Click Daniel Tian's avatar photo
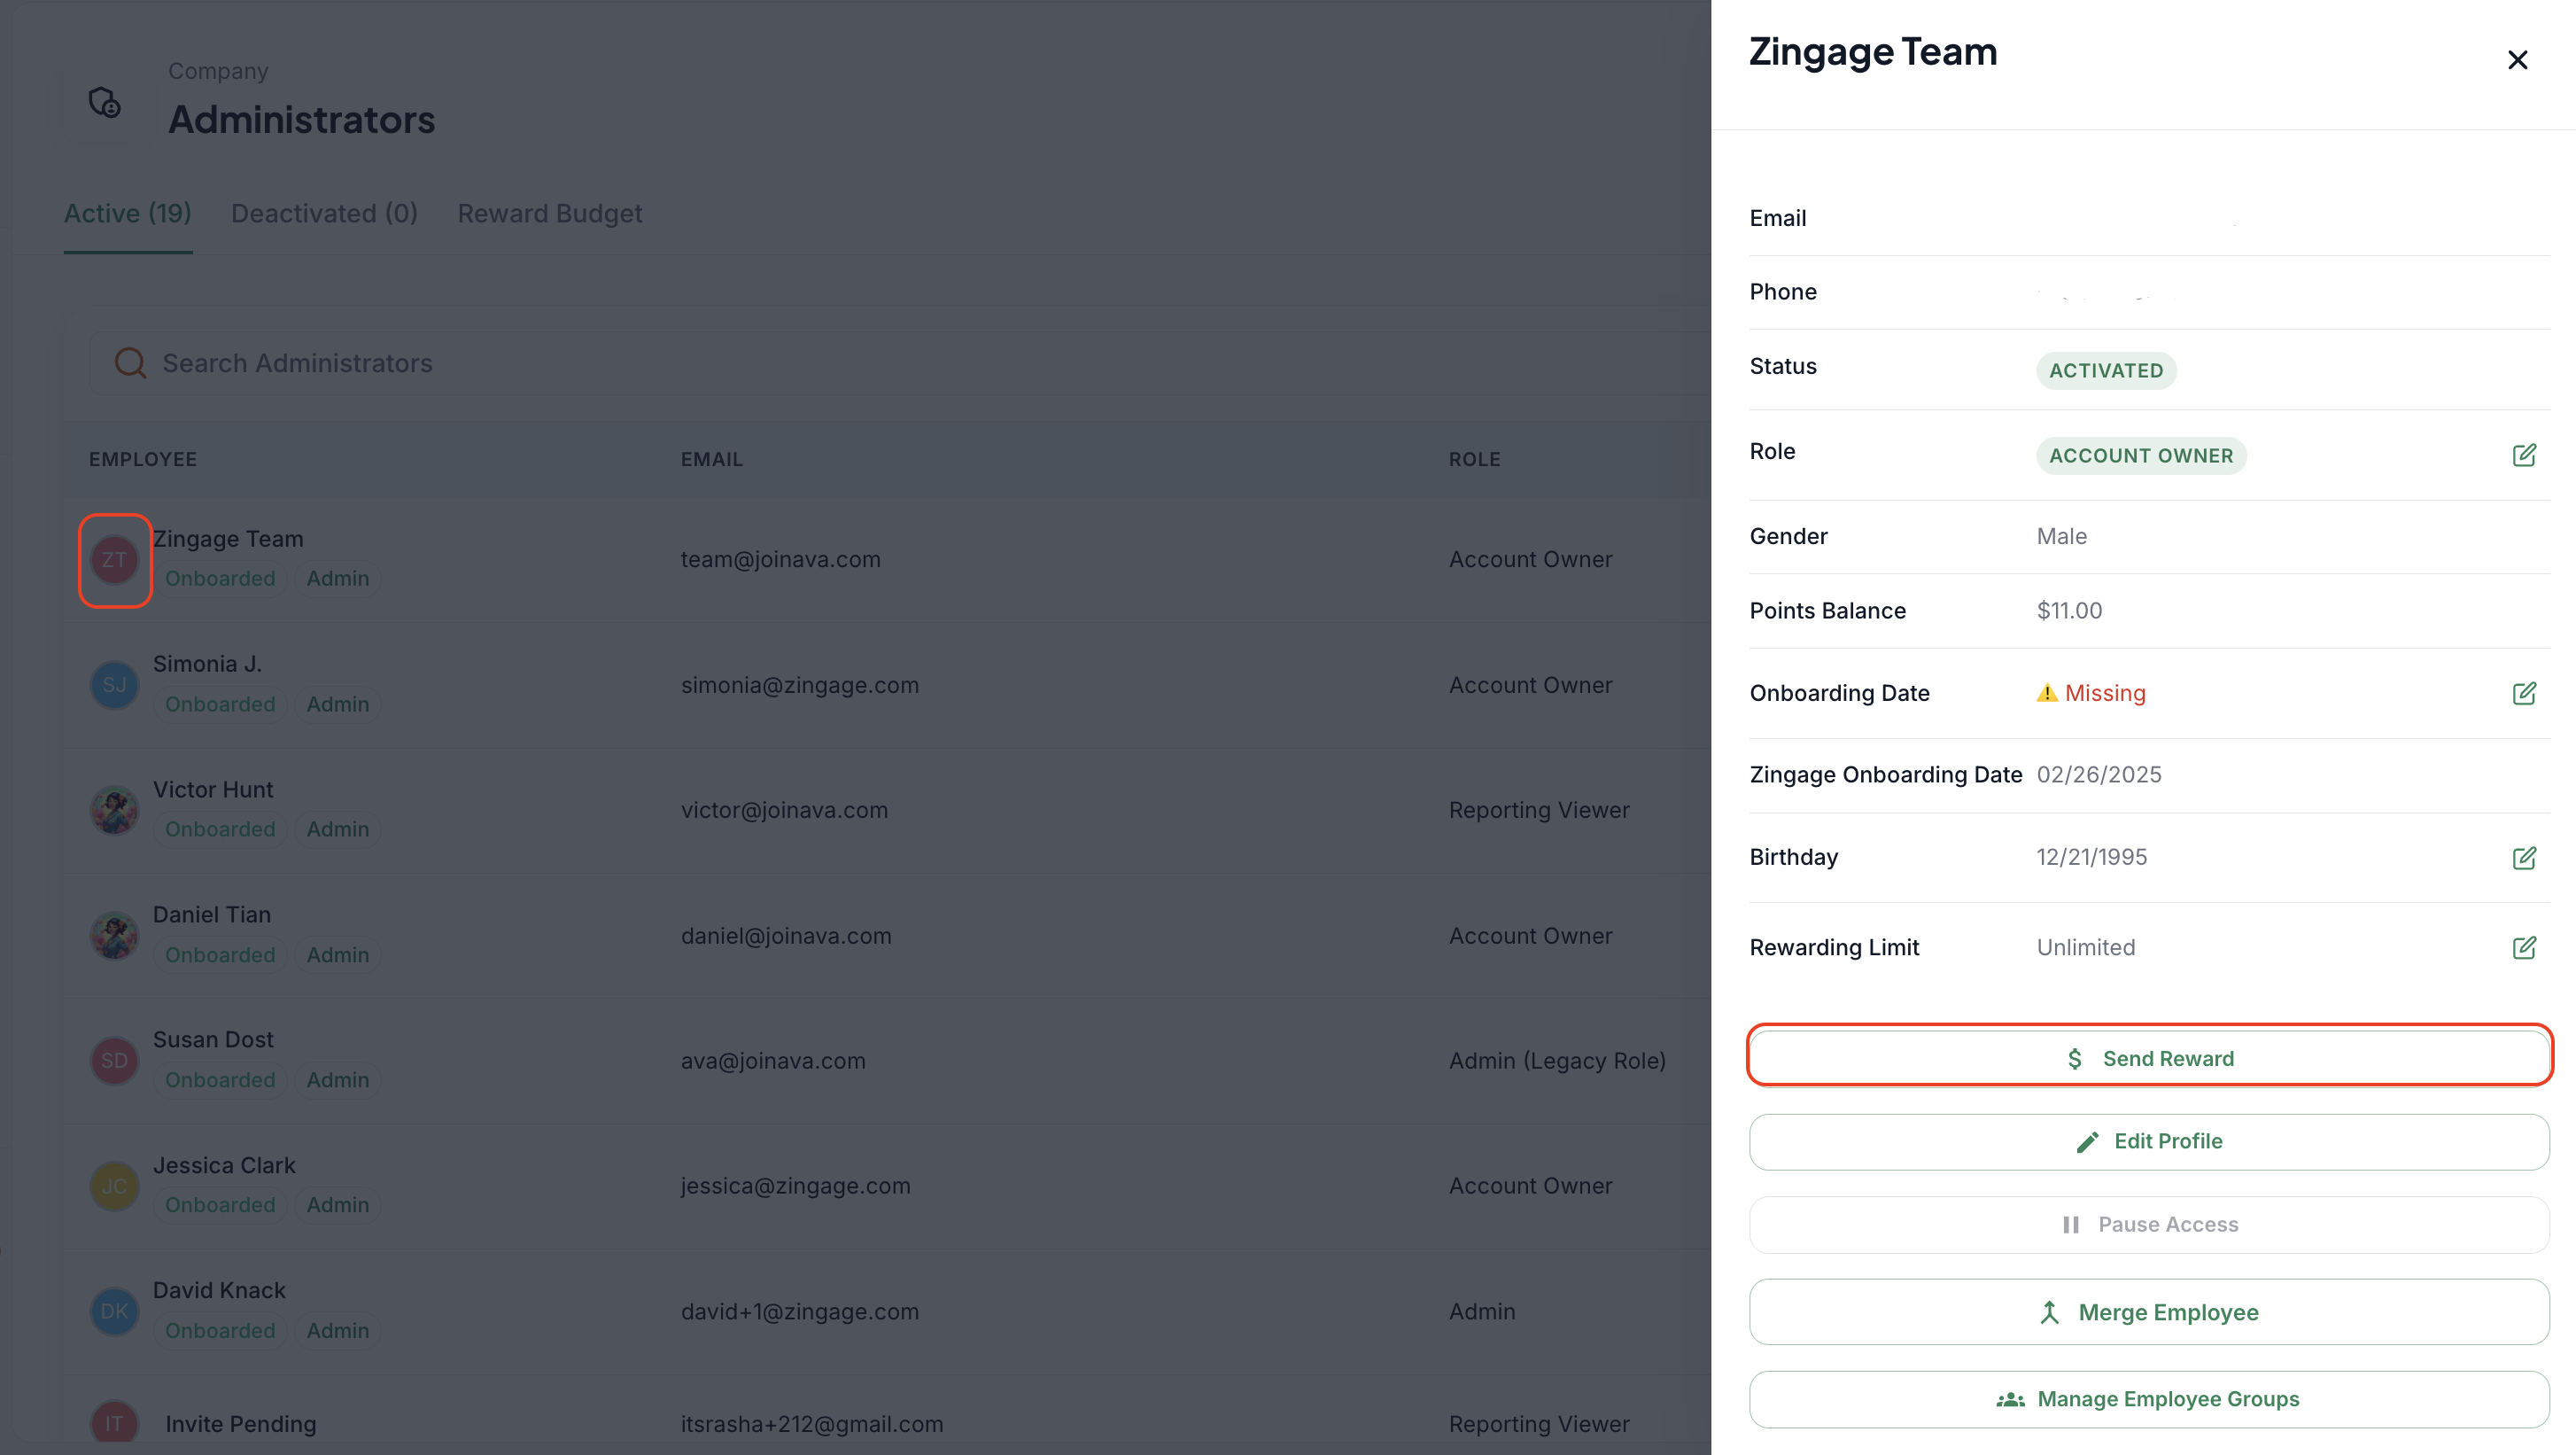This screenshot has width=2576, height=1455. tap(115, 935)
